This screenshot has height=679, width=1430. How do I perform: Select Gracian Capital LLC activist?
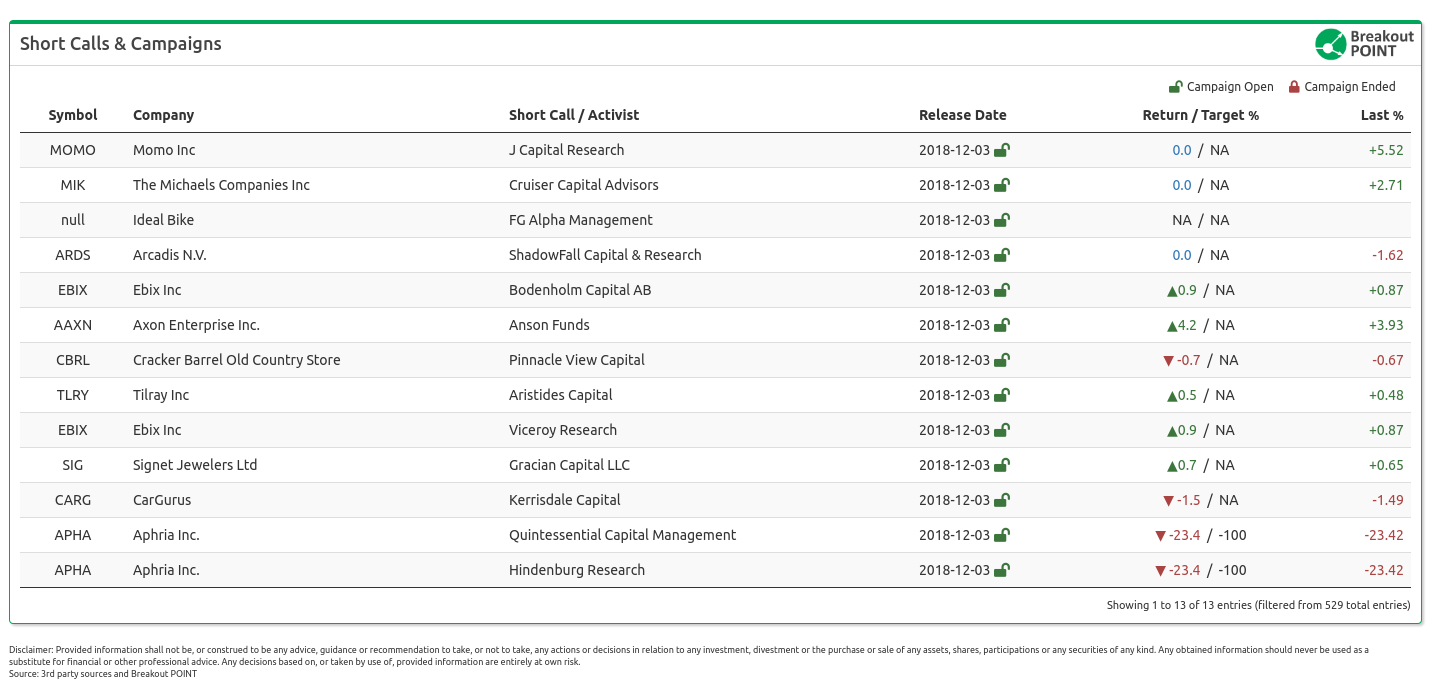pos(569,465)
